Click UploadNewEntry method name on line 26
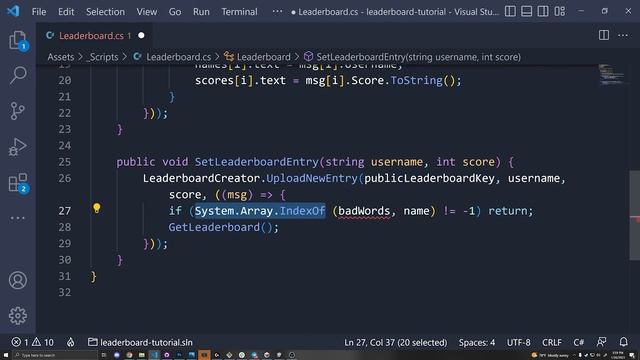This screenshot has height=360, width=640. coord(312,178)
